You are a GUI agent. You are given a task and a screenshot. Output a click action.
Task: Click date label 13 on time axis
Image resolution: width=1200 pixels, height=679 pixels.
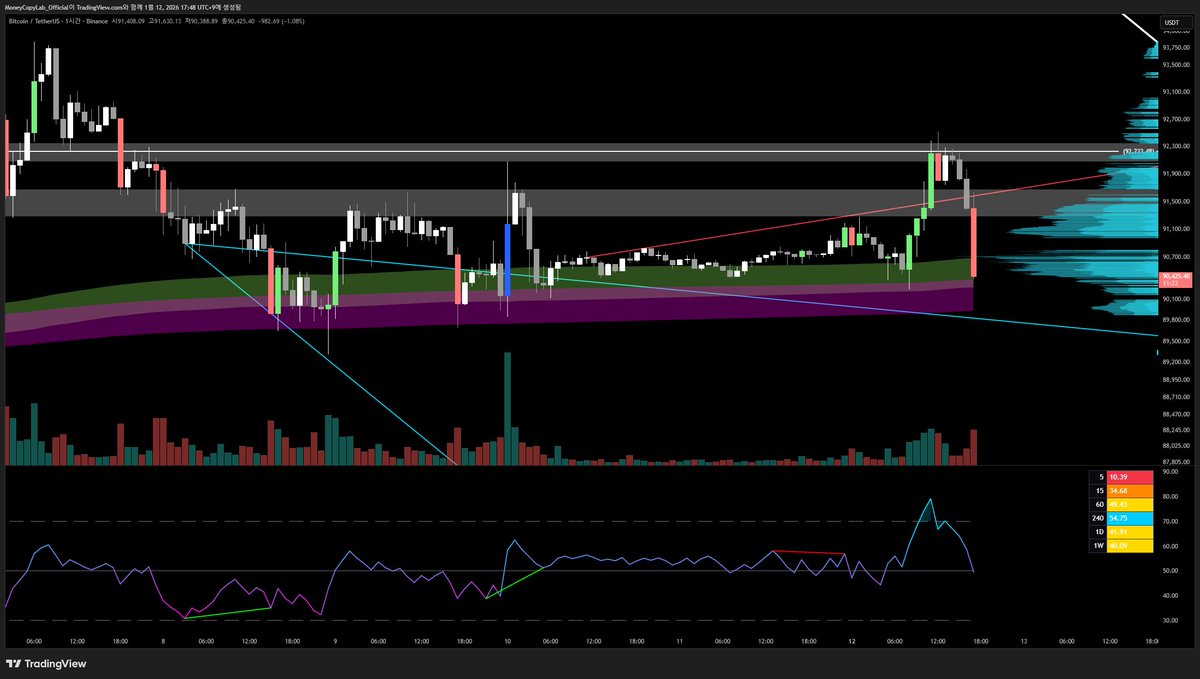pos(1023,641)
